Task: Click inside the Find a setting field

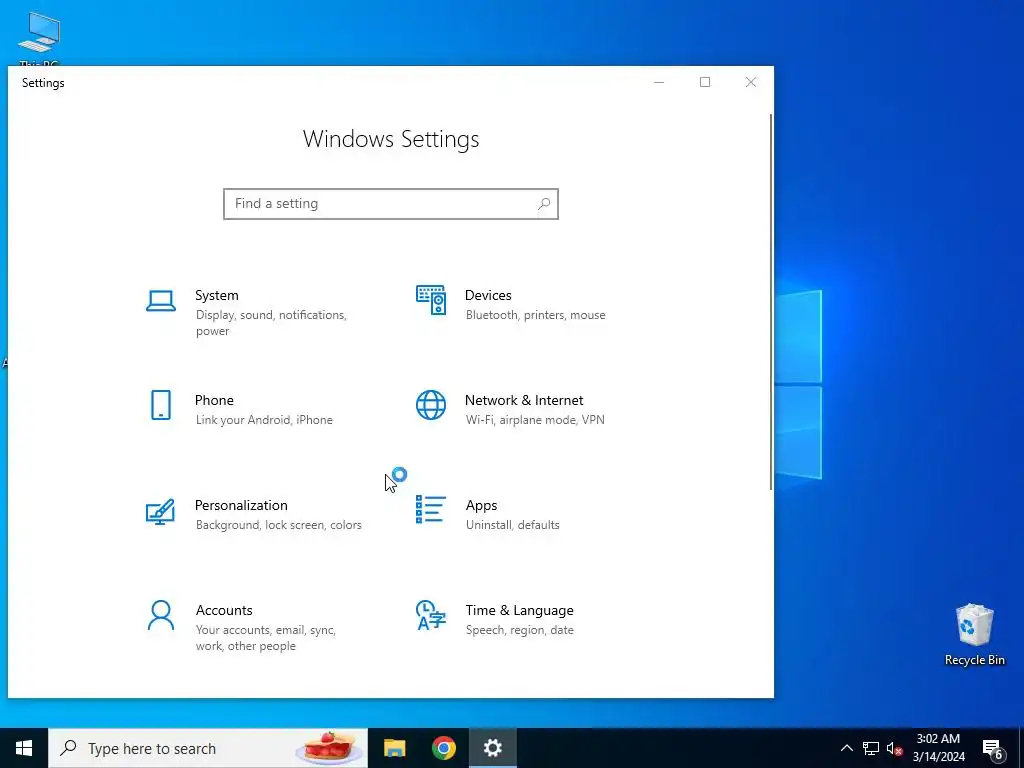Action: [x=391, y=204]
